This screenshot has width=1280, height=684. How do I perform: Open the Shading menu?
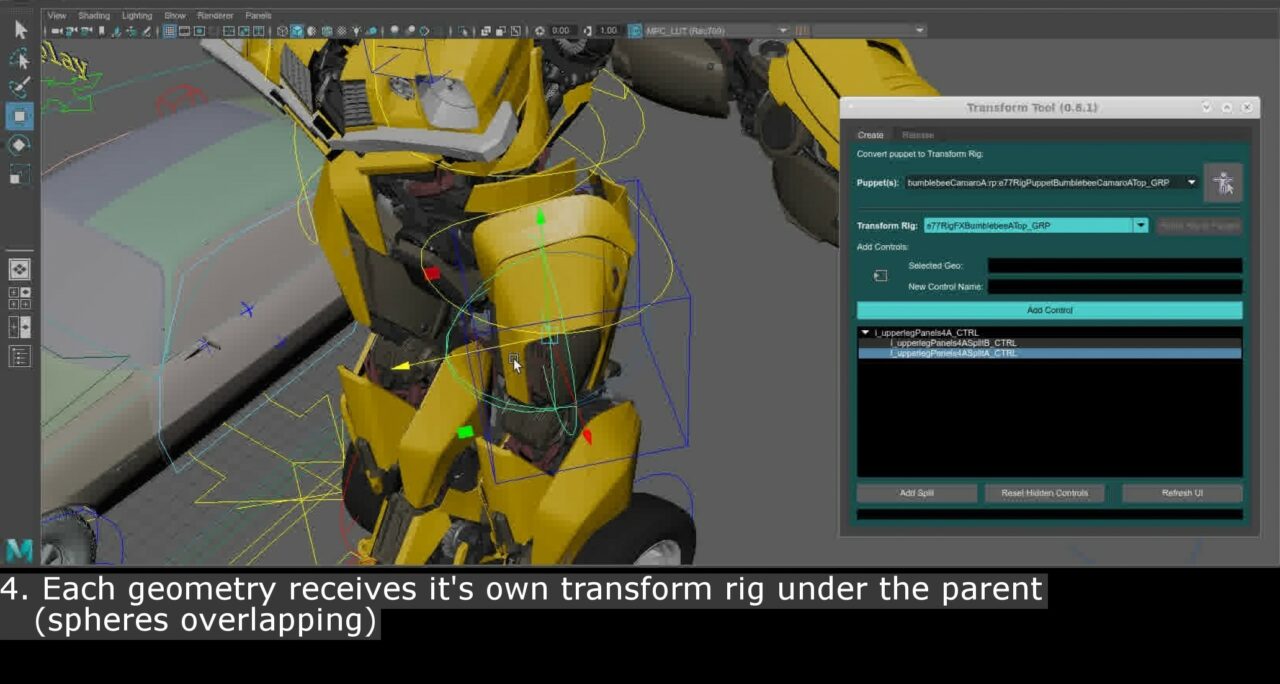94,15
